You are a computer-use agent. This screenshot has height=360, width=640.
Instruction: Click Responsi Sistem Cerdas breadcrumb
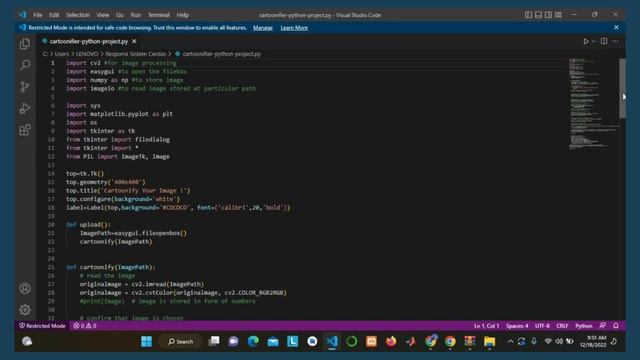(x=136, y=54)
